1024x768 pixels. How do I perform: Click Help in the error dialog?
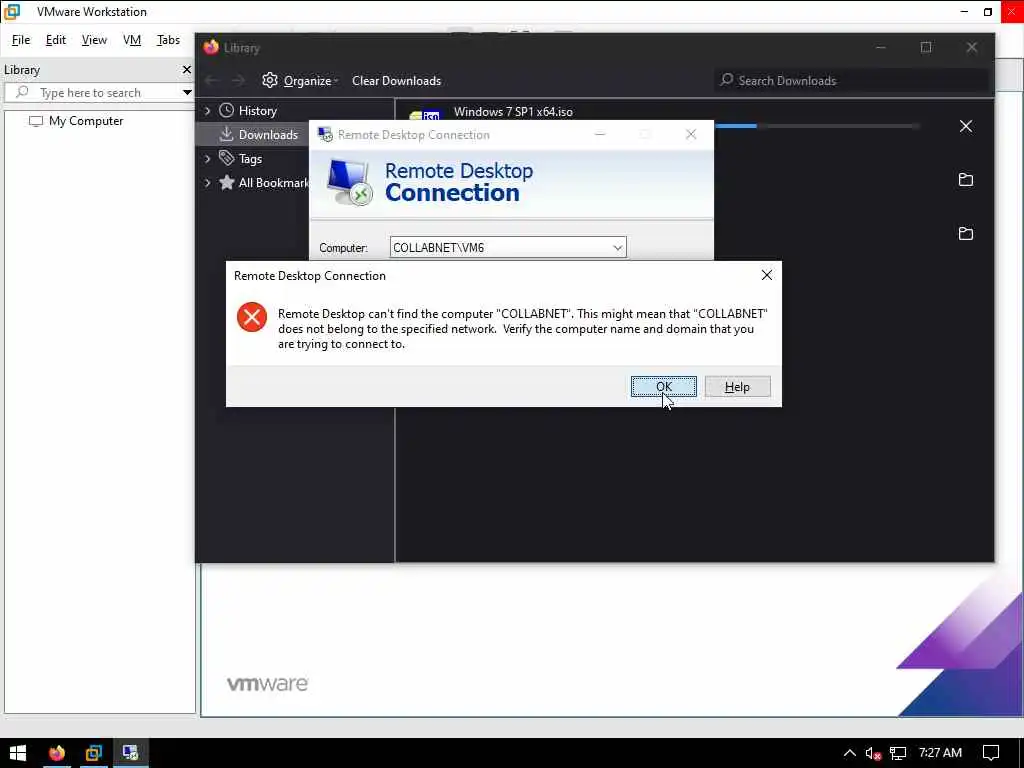pos(737,387)
